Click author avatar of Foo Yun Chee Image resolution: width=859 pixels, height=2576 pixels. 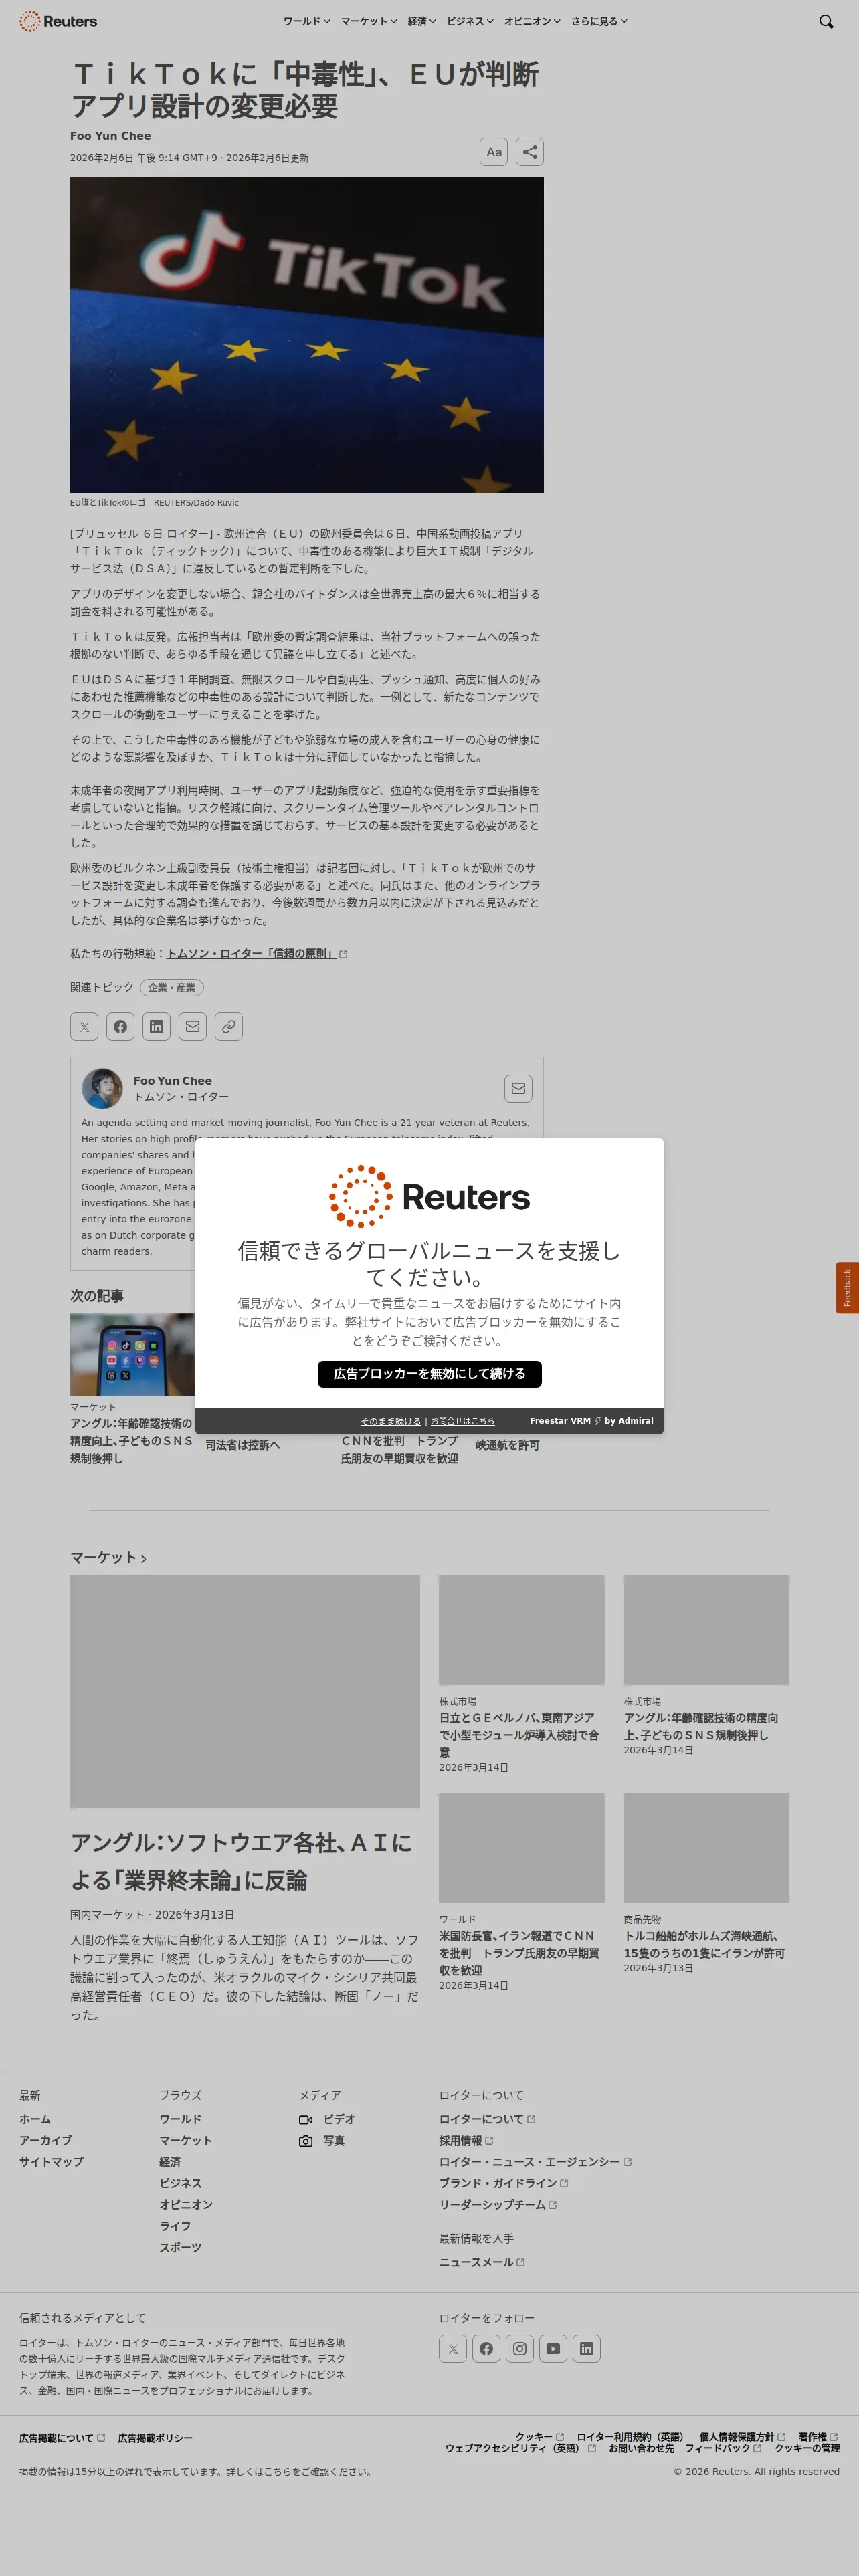pos(102,1088)
